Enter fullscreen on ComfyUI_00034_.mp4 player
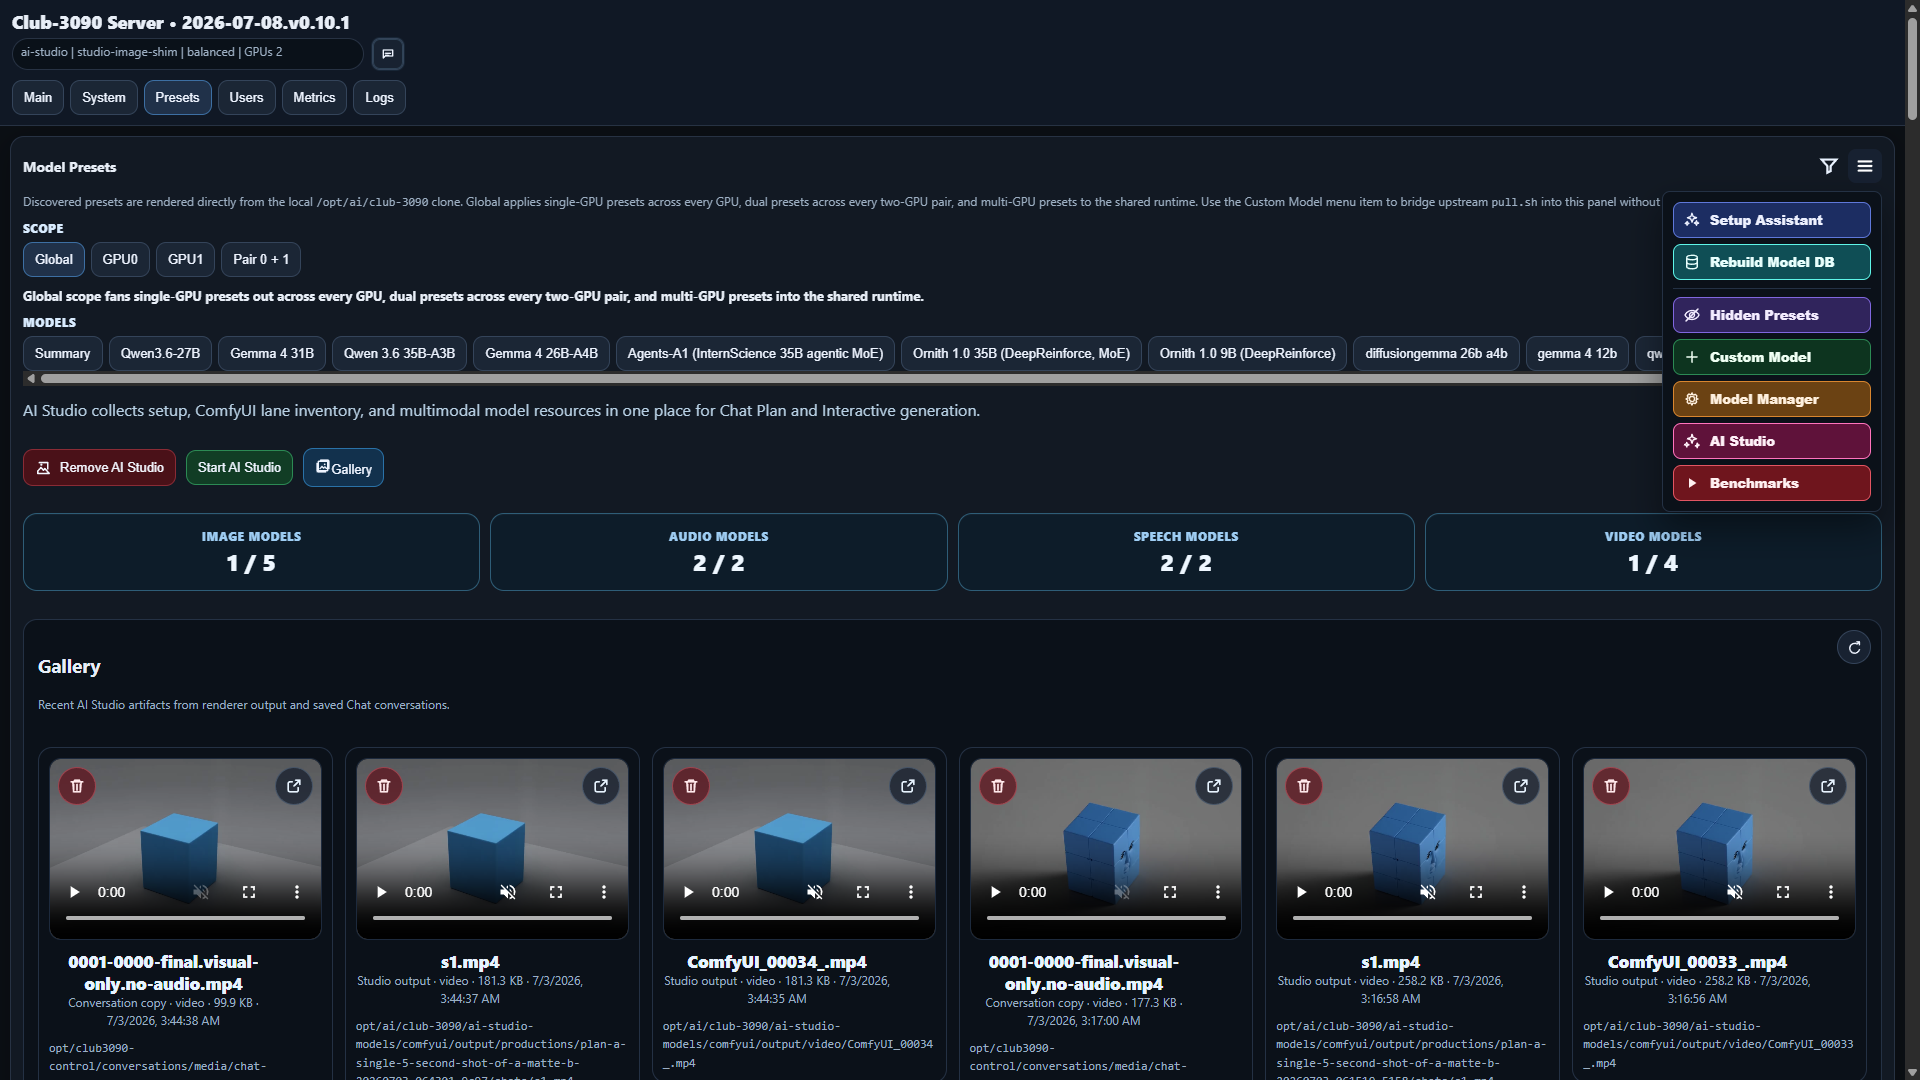The height and width of the screenshot is (1080, 1920). click(x=863, y=892)
